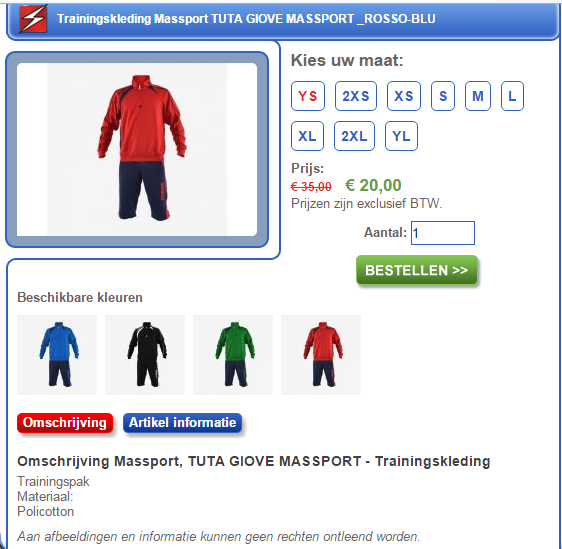Select size 2XS
Image resolution: width=562 pixels, height=549 pixels.
pos(356,96)
